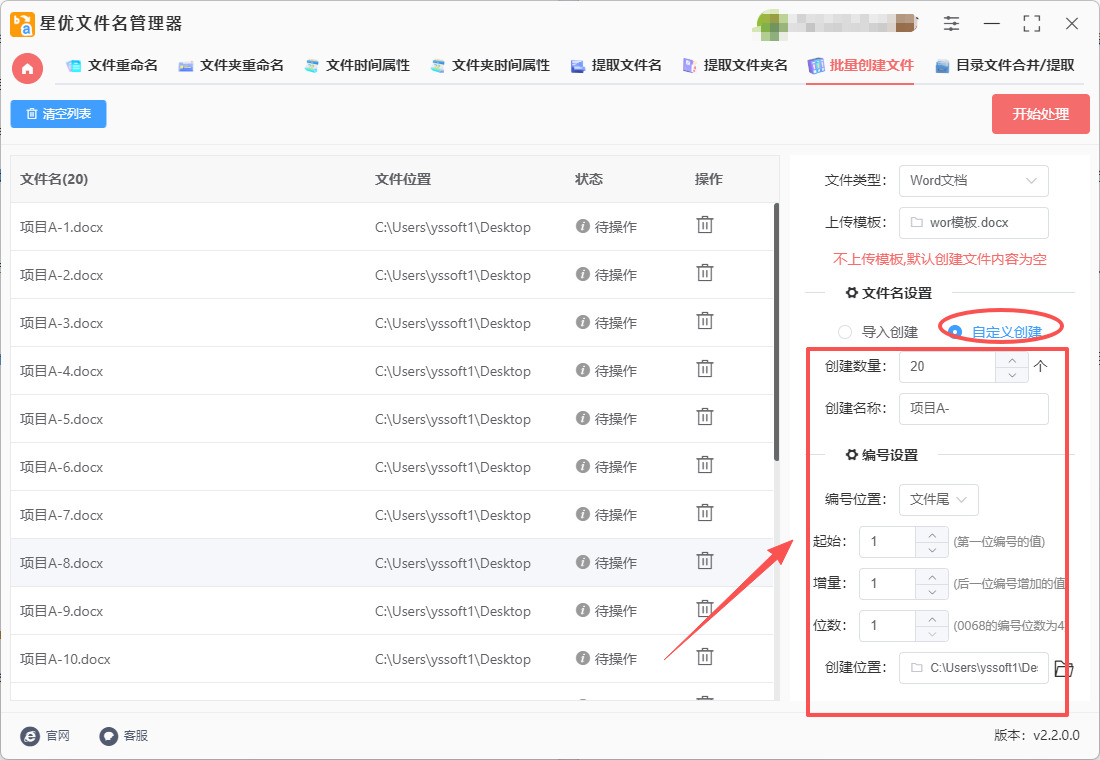The height and width of the screenshot is (760, 1100).
Task: Click the 创建名称 input field
Action: click(974, 408)
